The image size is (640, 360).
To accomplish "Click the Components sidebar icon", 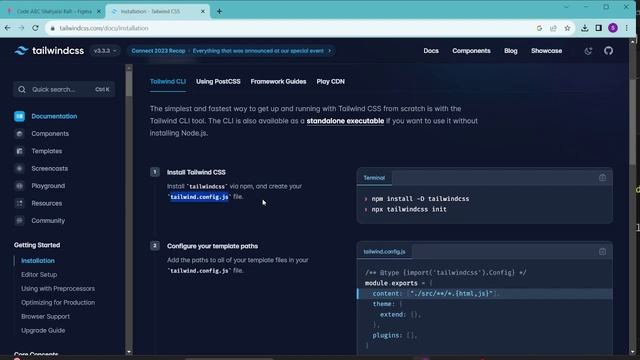I will coord(19,134).
